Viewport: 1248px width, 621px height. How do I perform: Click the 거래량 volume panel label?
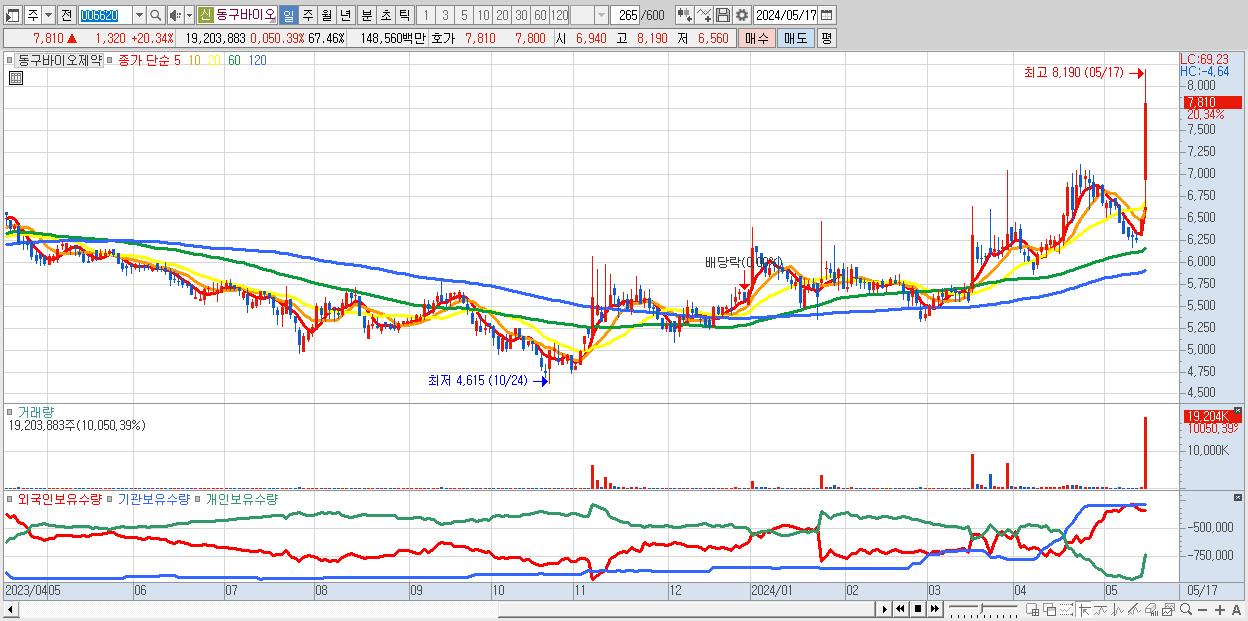pyautogui.click(x=36, y=411)
